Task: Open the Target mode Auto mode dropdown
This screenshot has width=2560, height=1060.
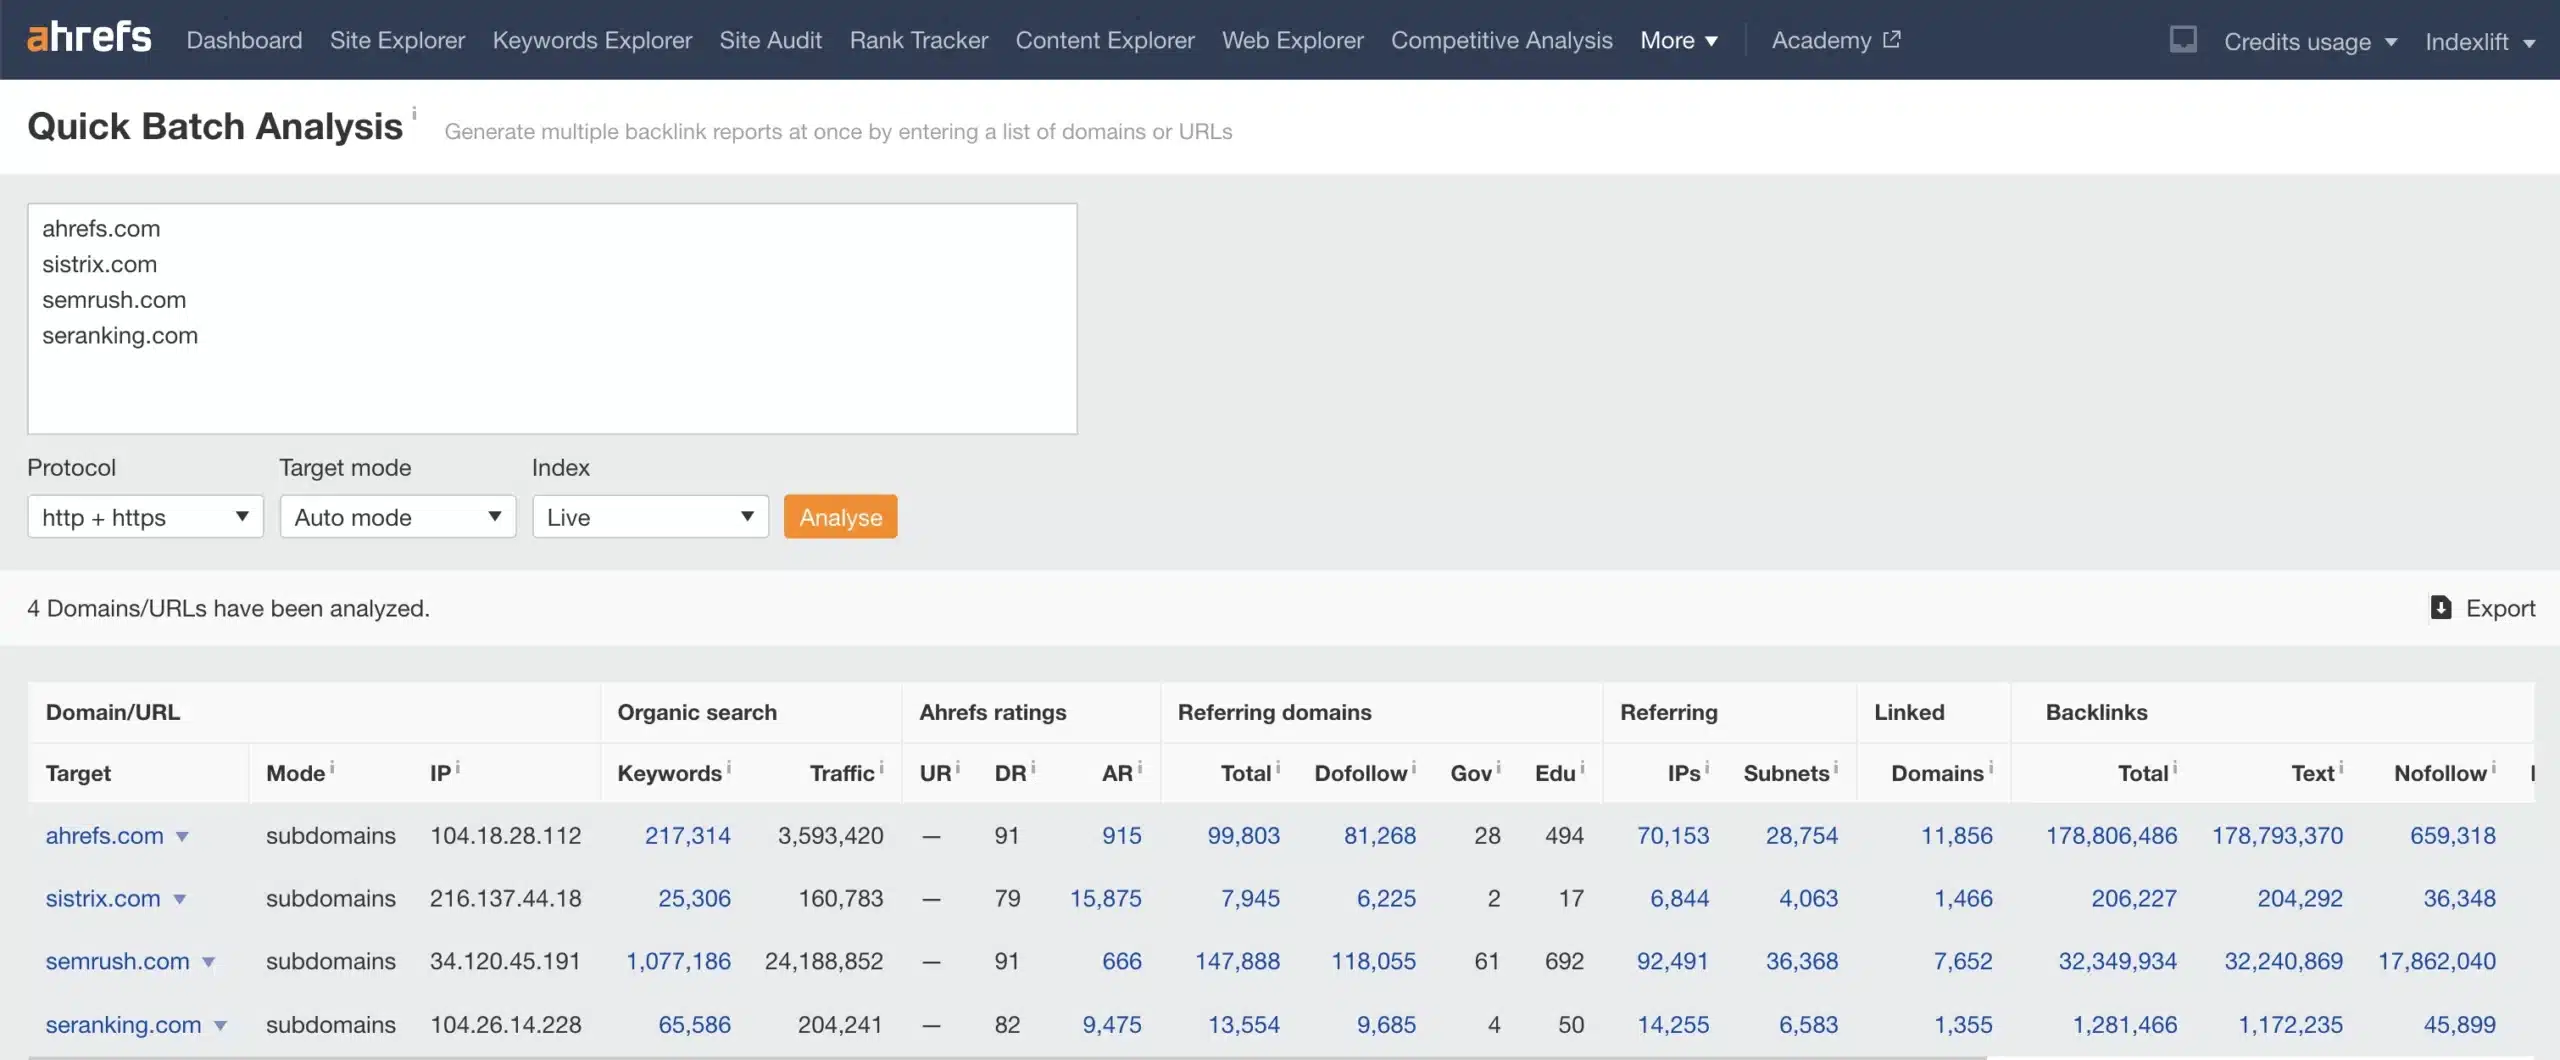Action: coord(398,517)
